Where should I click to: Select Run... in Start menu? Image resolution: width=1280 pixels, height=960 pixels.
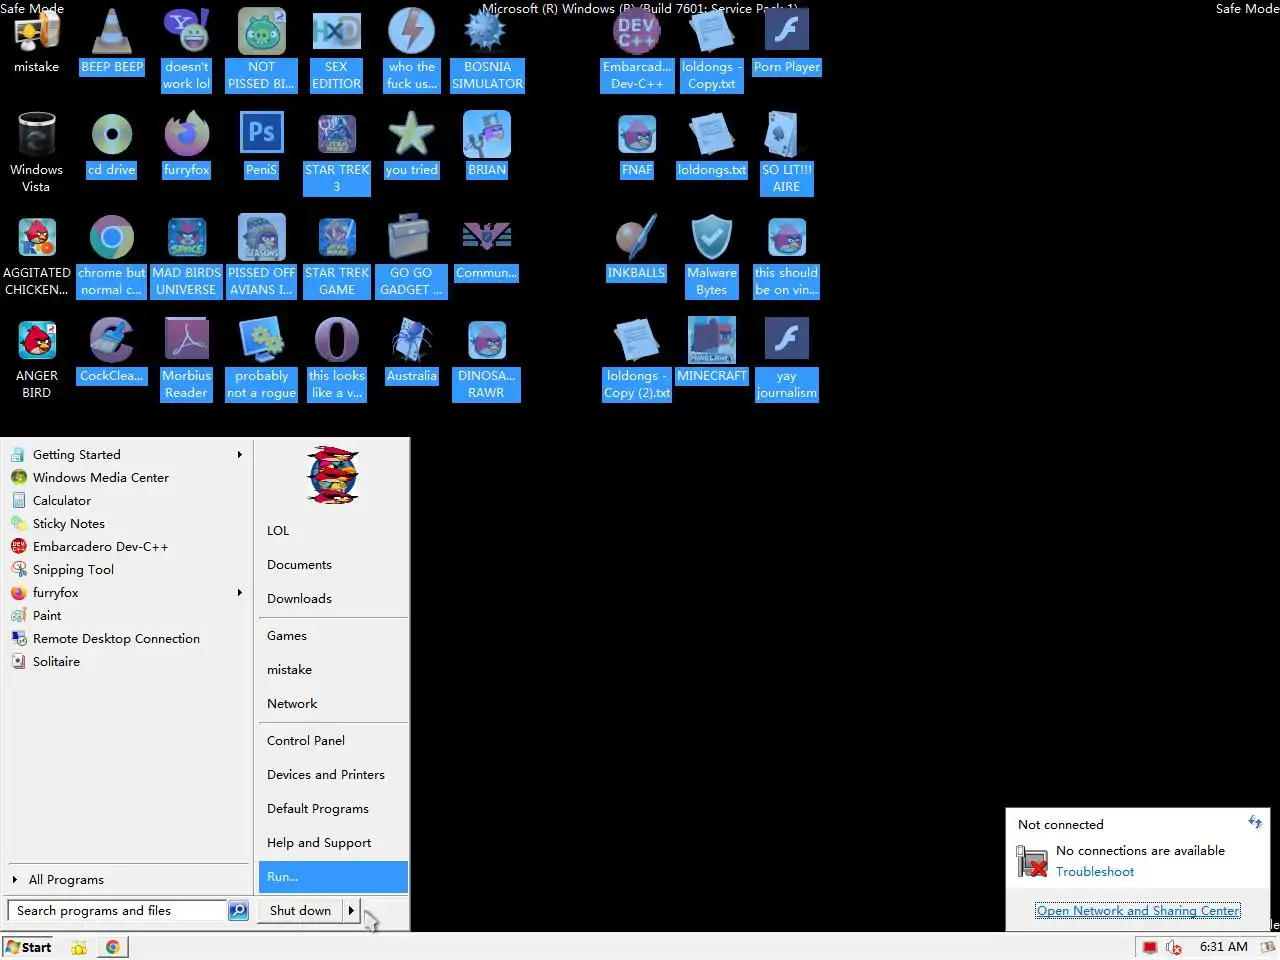pyautogui.click(x=333, y=877)
